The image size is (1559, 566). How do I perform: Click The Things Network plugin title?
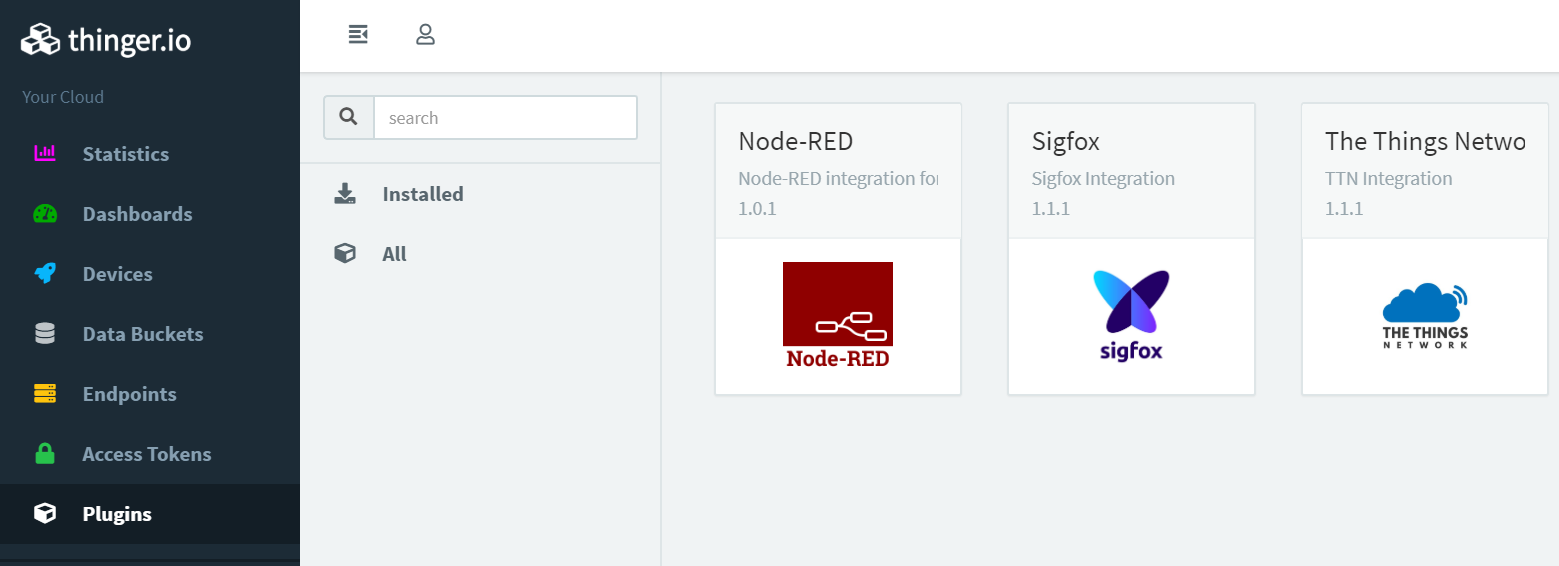pyautogui.click(x=1425, y=141)
